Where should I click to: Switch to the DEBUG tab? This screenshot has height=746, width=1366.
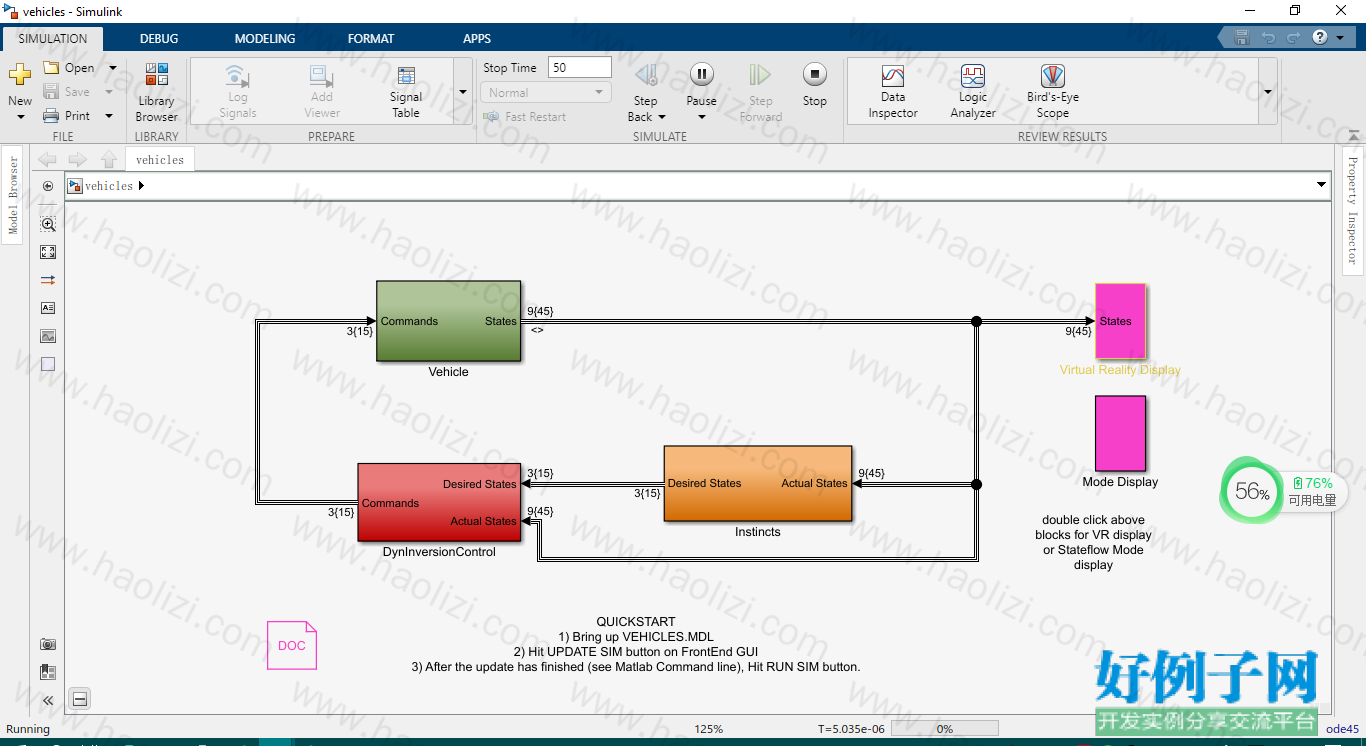click(x=159, y=39)
